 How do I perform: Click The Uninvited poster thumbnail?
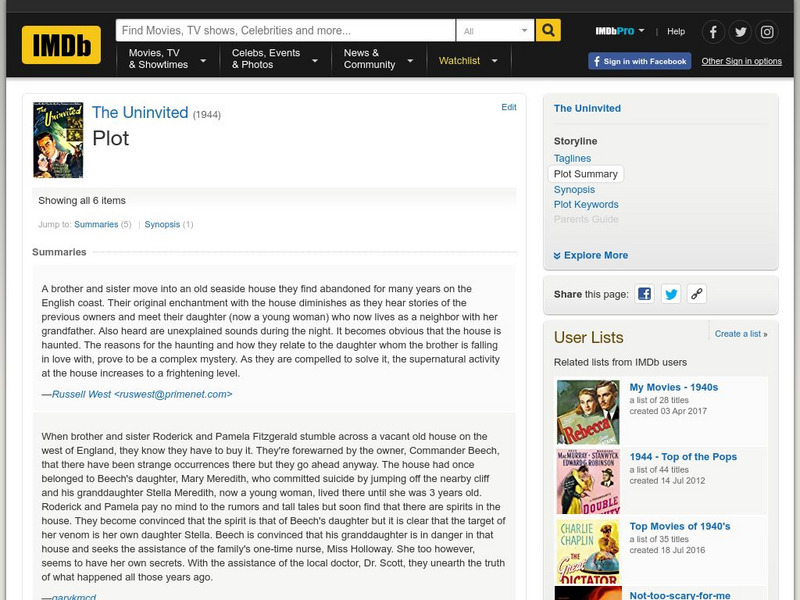coord(58,140)
